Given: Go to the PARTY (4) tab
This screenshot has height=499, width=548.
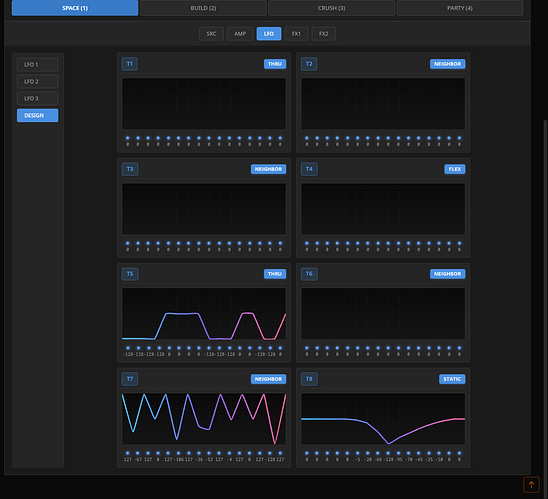Looking at the screenshot, I should click(x=460, y=8).
